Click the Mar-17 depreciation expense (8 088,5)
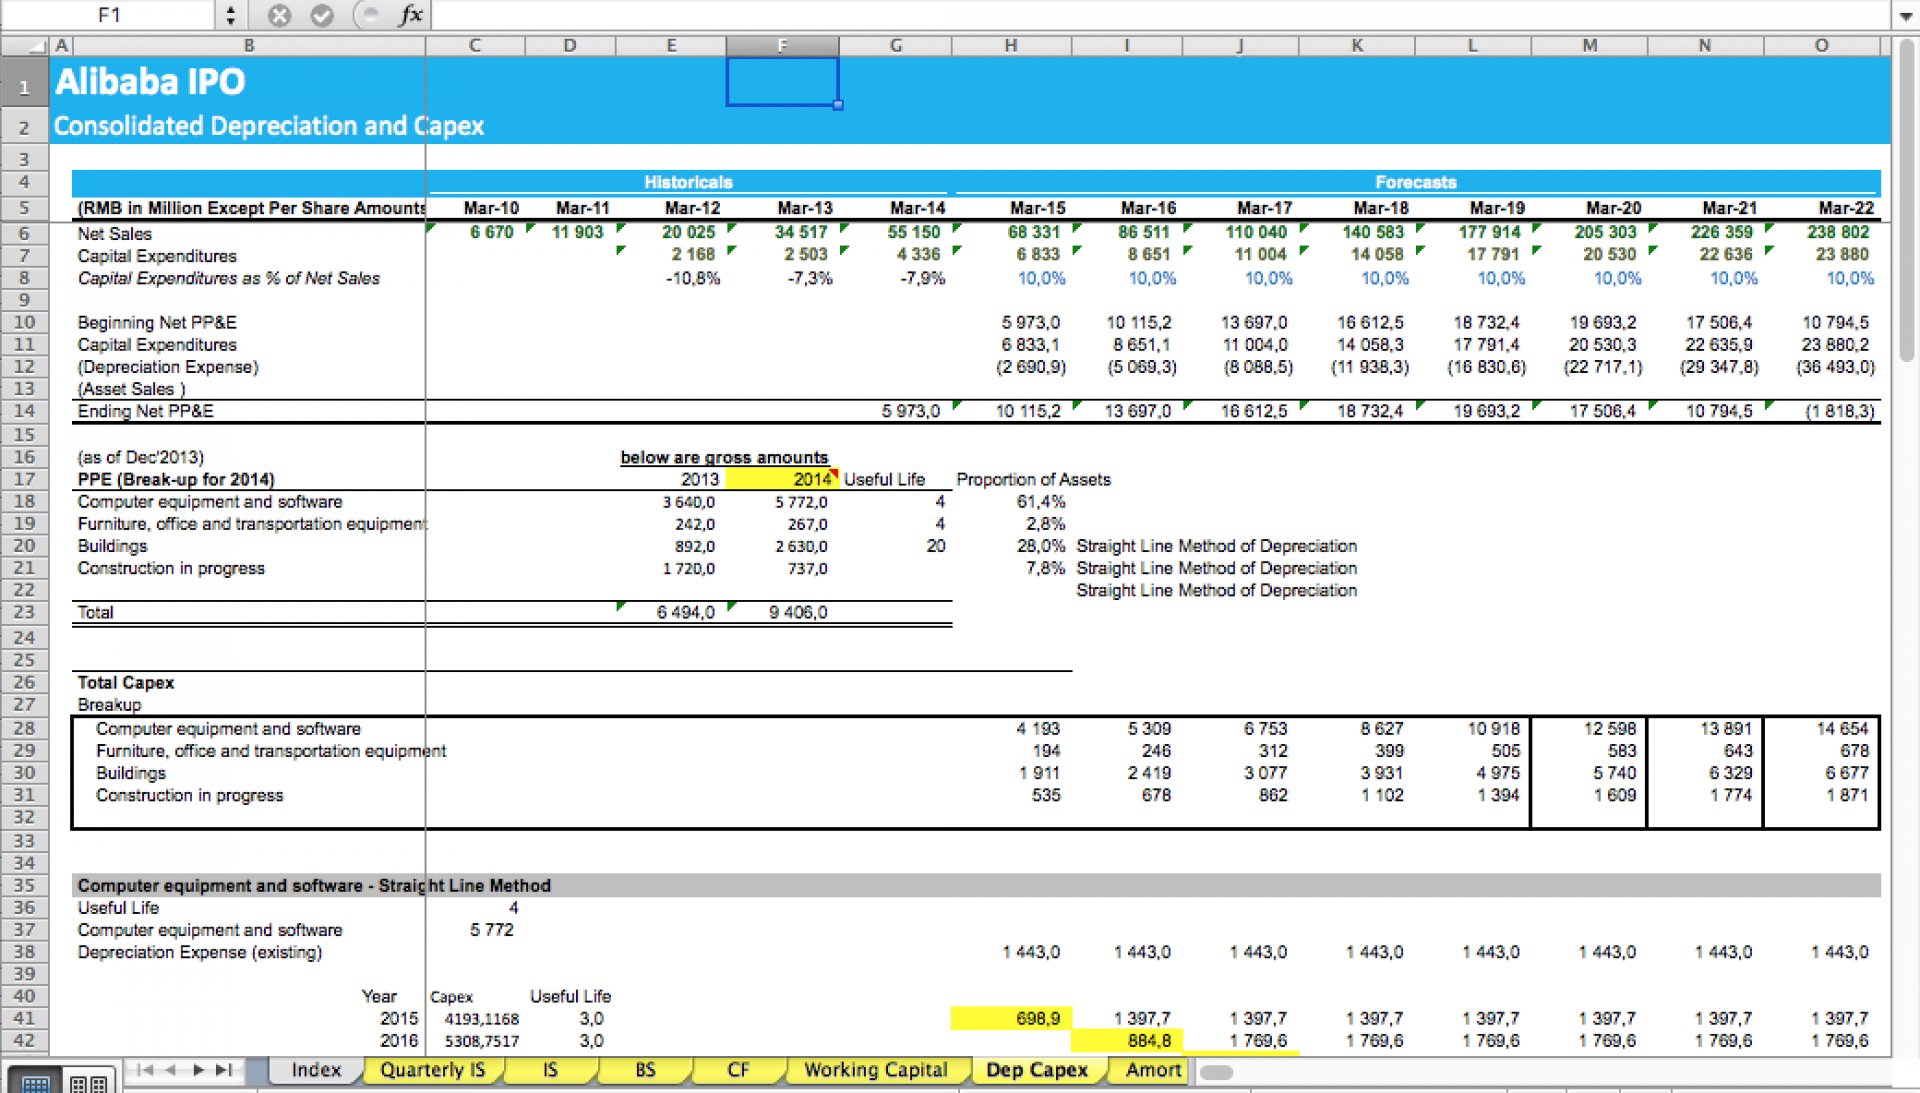This screenshot has height=1093, width=1920. click(x=1258, y=367)
